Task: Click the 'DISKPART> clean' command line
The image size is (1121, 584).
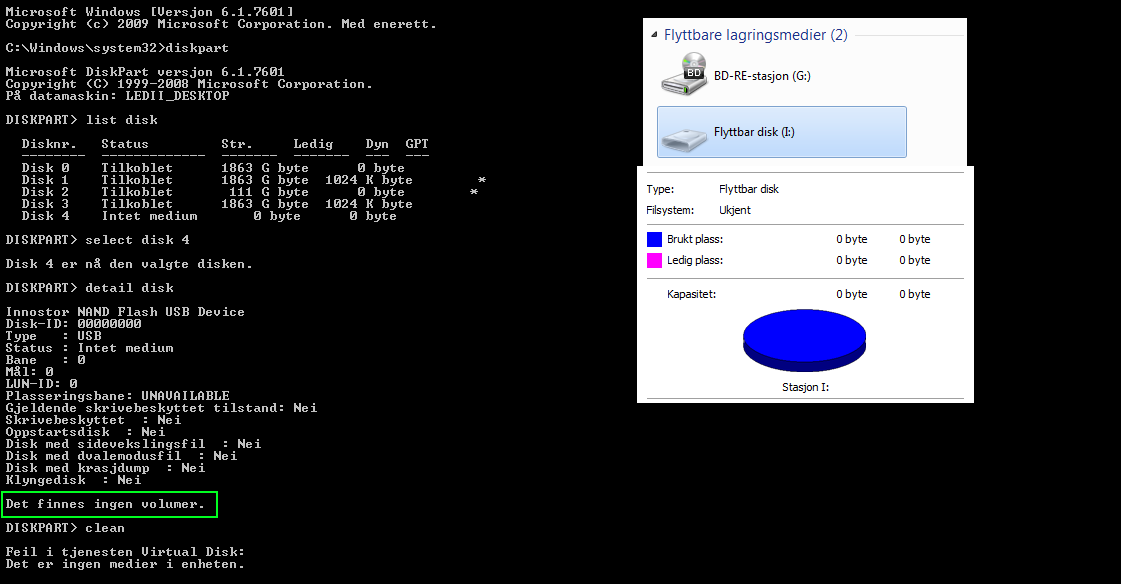Action: 65,528
